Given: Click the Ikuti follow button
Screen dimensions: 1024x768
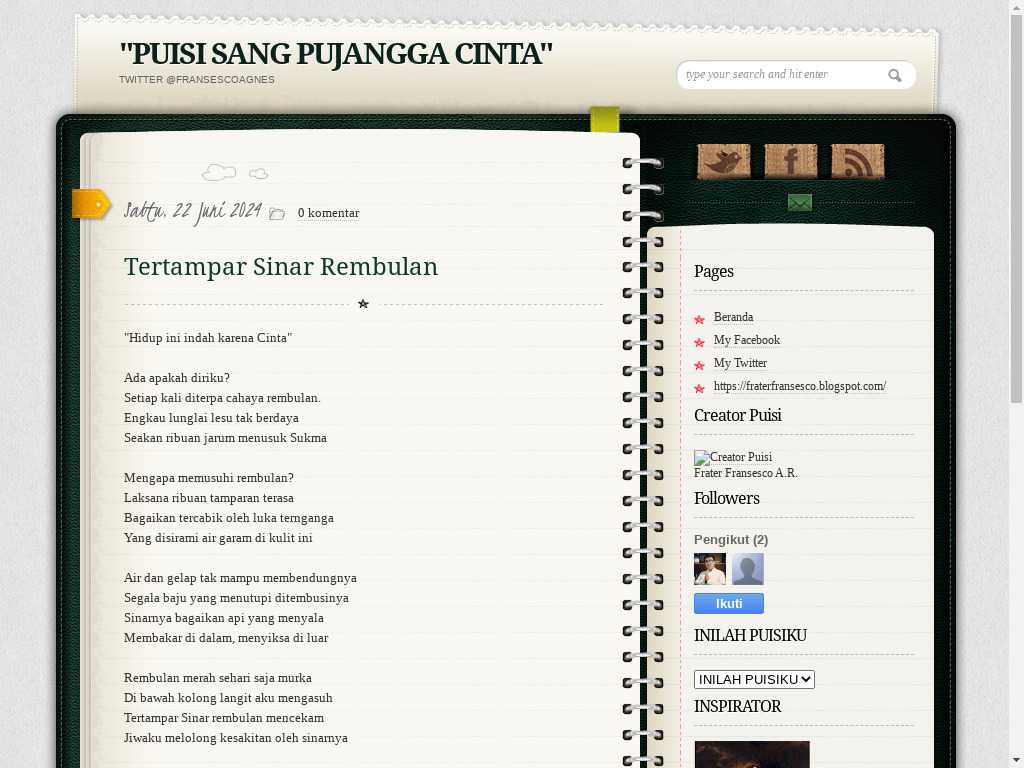Looking at the screenshot, I should pyautogui.click(x=729, y=603).
